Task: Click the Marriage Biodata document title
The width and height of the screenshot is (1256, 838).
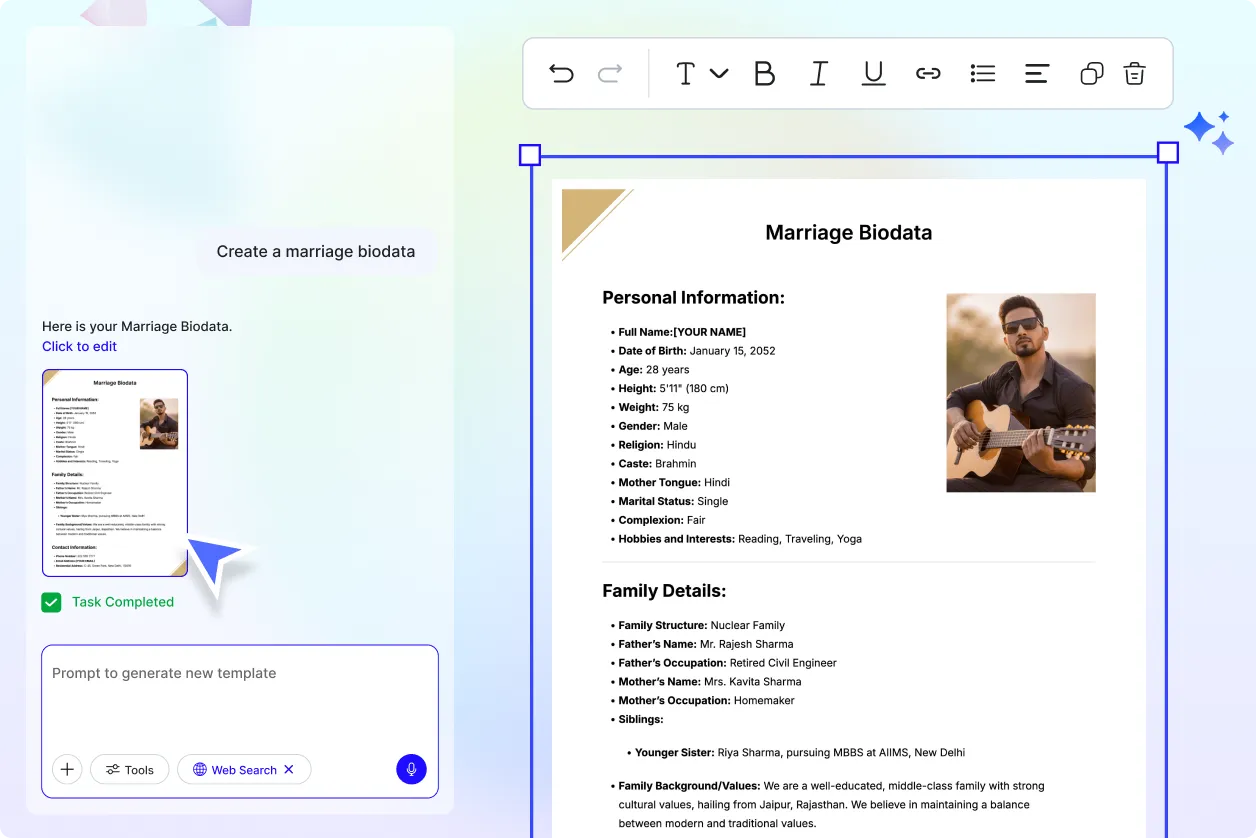Action: (848, 233)
